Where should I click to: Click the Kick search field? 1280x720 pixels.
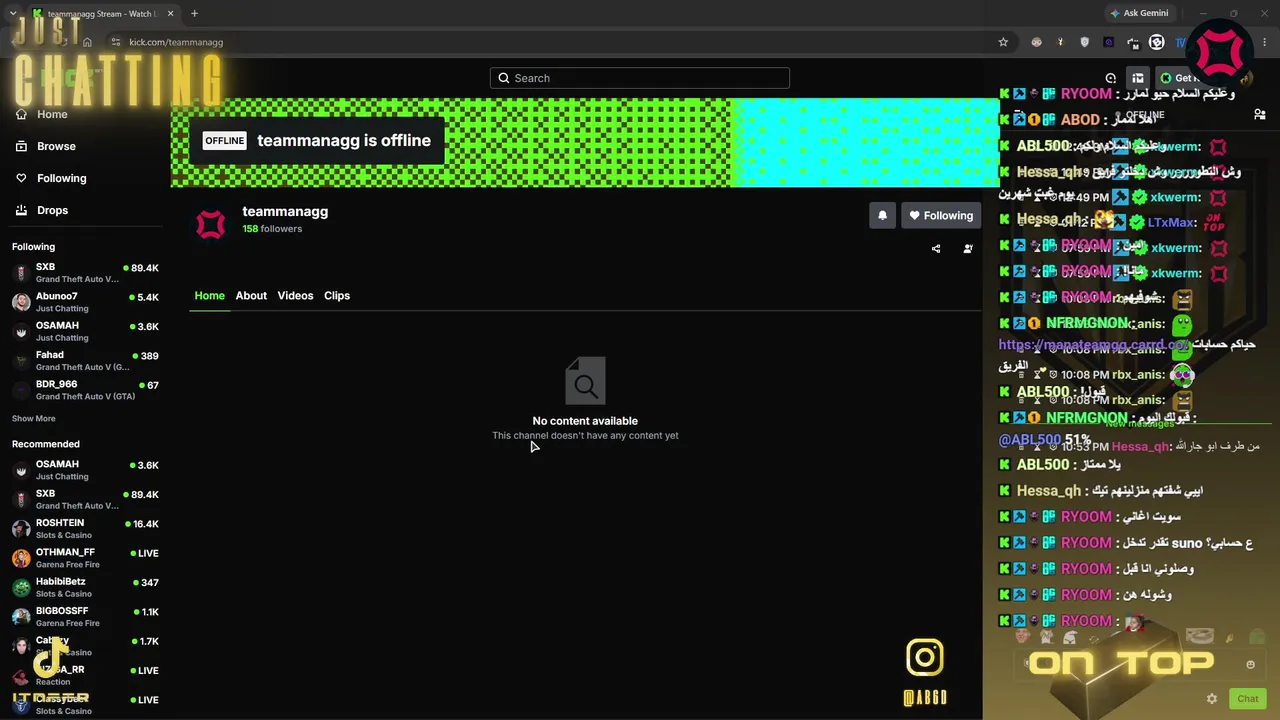click(x=640, y=78)
